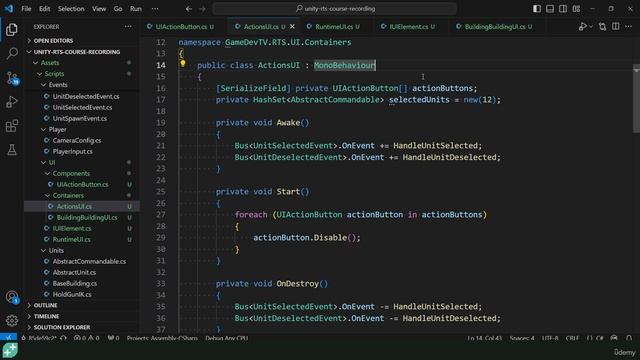Open the Explorer view in activity bar
This screenshot has height=360, width=640.
[12, 29]
